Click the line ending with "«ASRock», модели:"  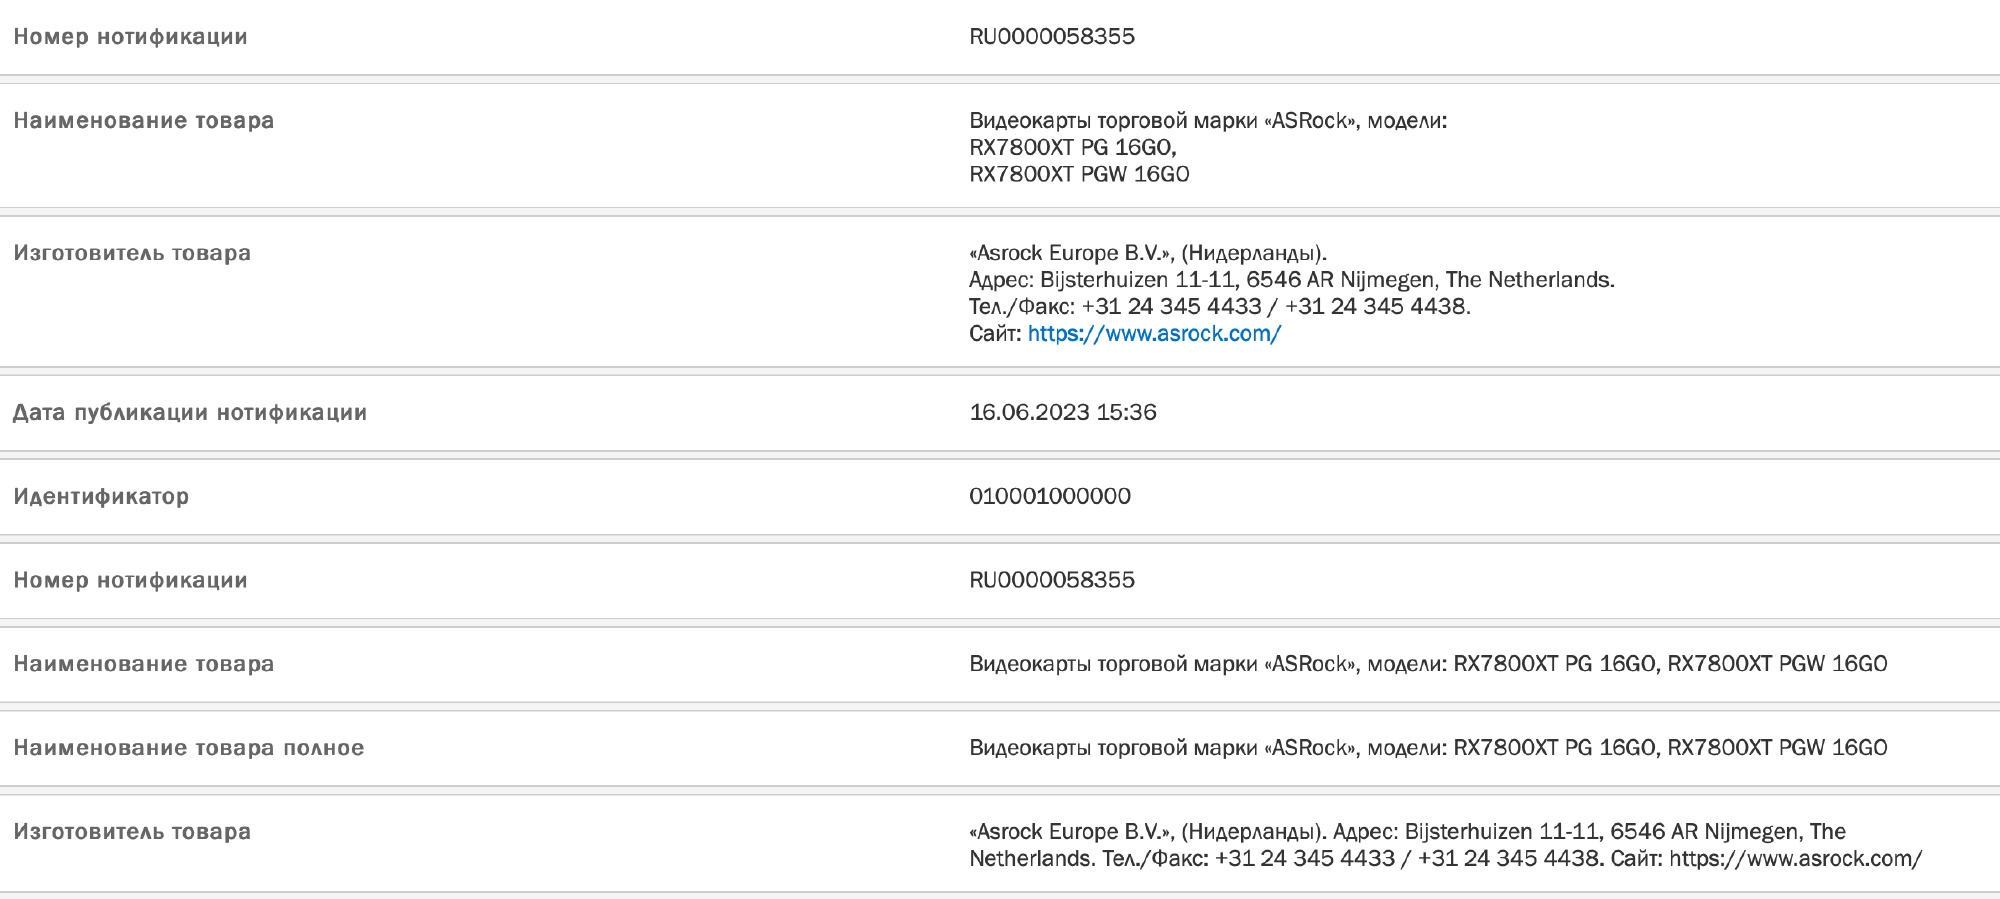point(1207,121)
